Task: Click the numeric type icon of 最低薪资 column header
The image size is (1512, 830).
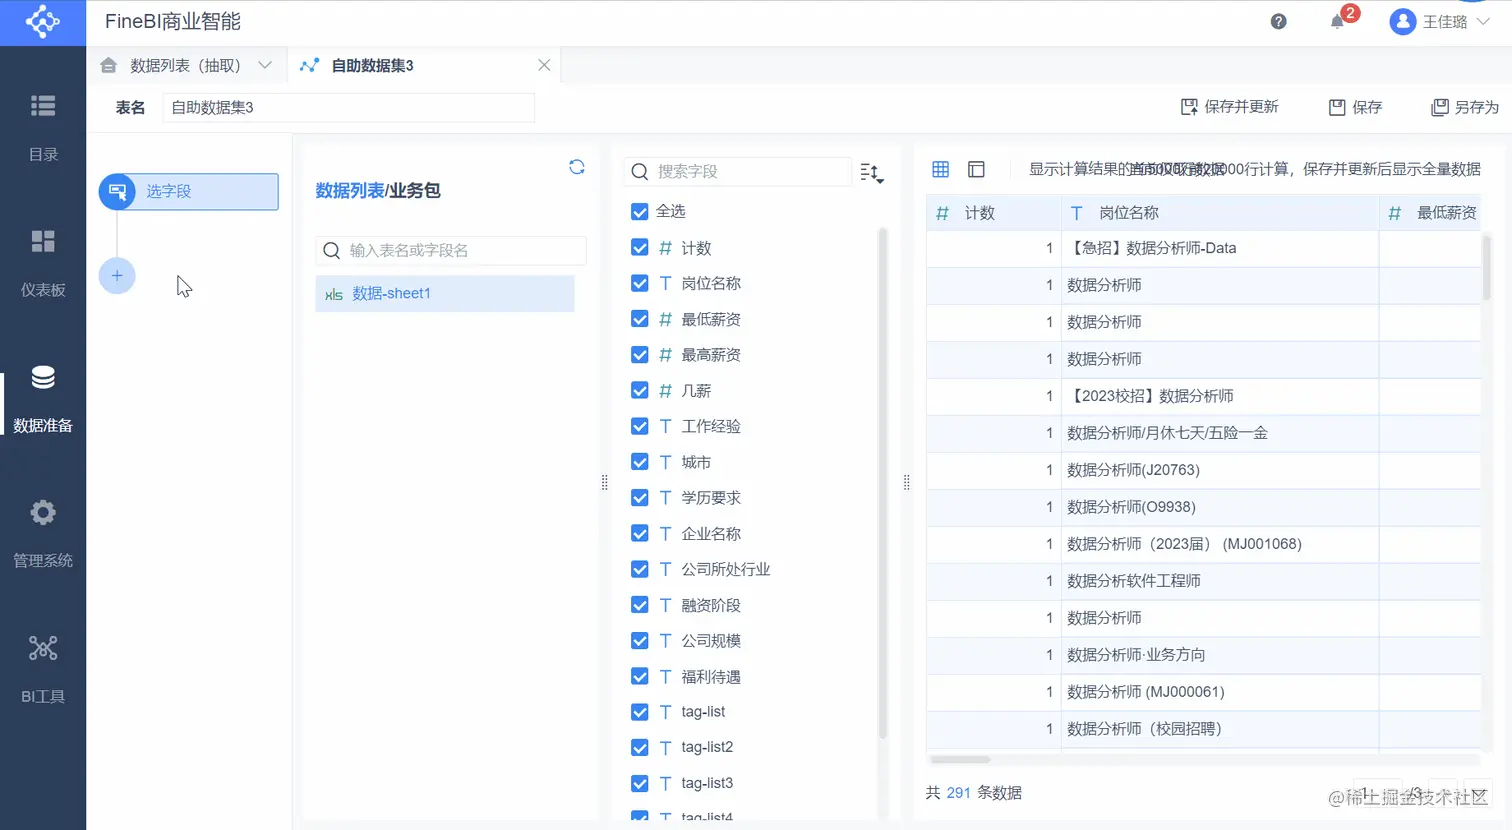Action: click(1395, 213)
